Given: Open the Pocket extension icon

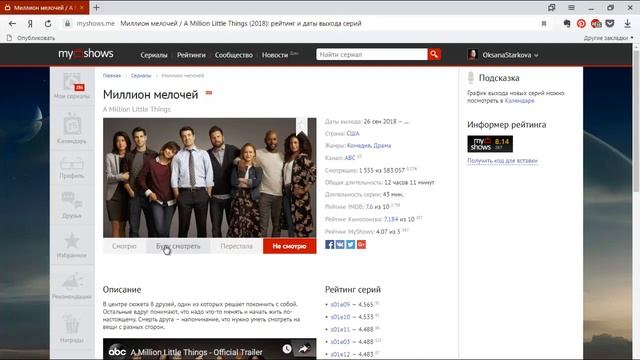Looking at the screenshot, I should pos(610,24).
